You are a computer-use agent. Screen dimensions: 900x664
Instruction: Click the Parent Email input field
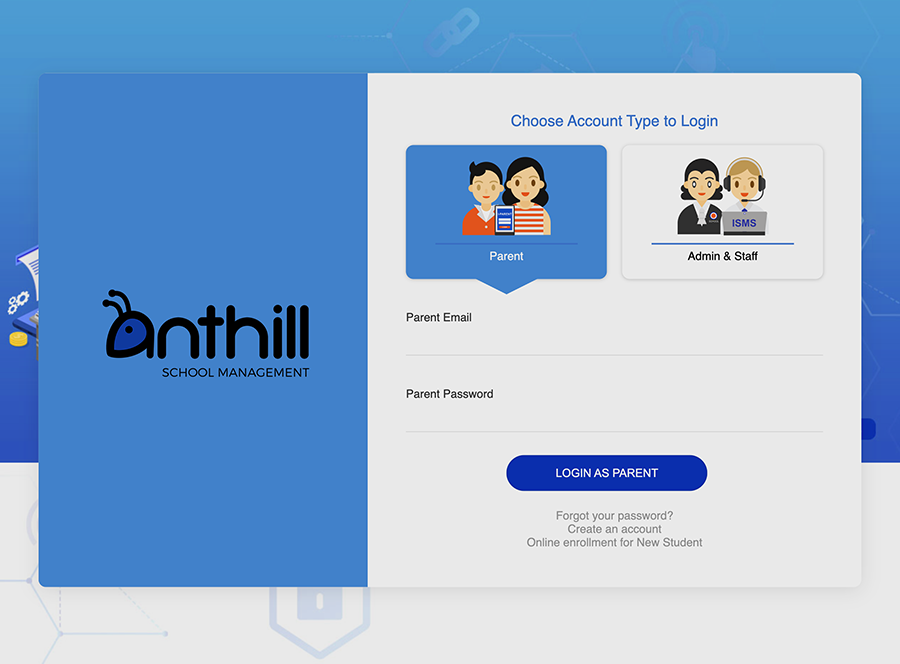coord(614,342)
